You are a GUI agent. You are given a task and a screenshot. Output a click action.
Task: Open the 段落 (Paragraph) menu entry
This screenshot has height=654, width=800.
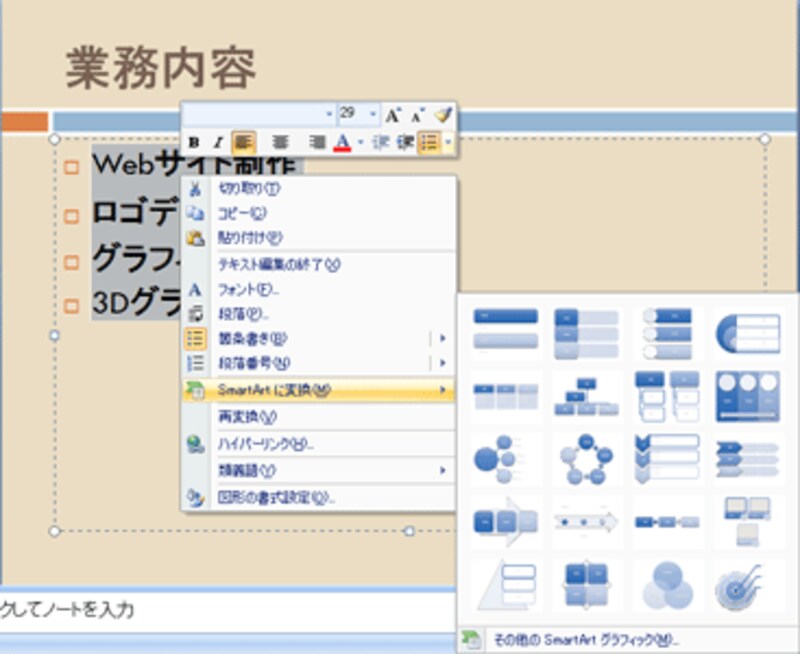318,314
